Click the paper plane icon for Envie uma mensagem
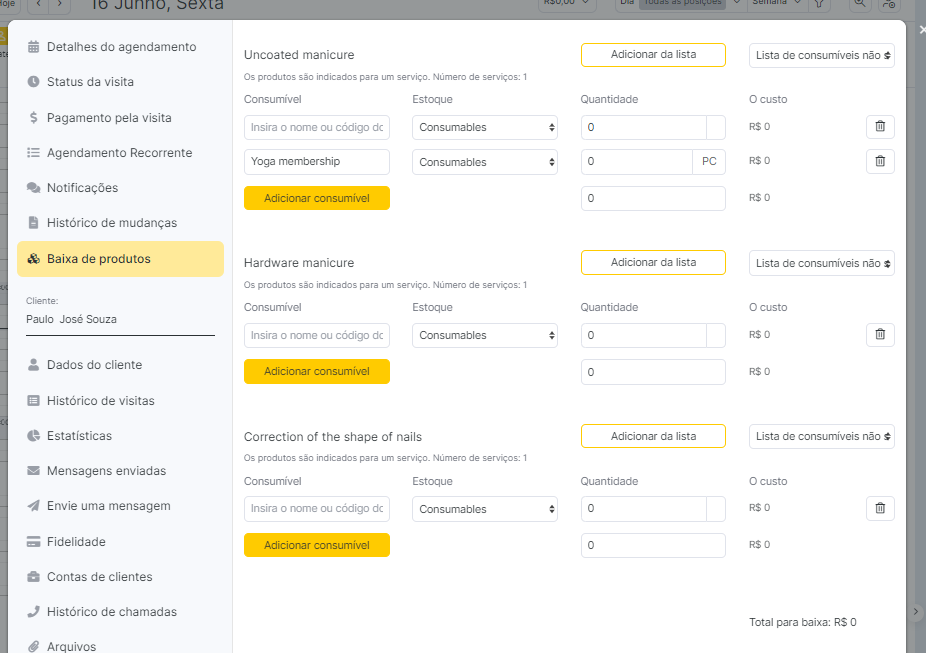The height and width of the screenshot is (653, 926). coord(34,506)
